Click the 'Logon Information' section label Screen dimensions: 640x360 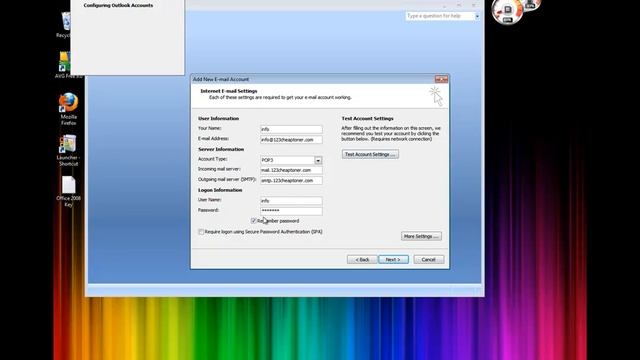220,190
